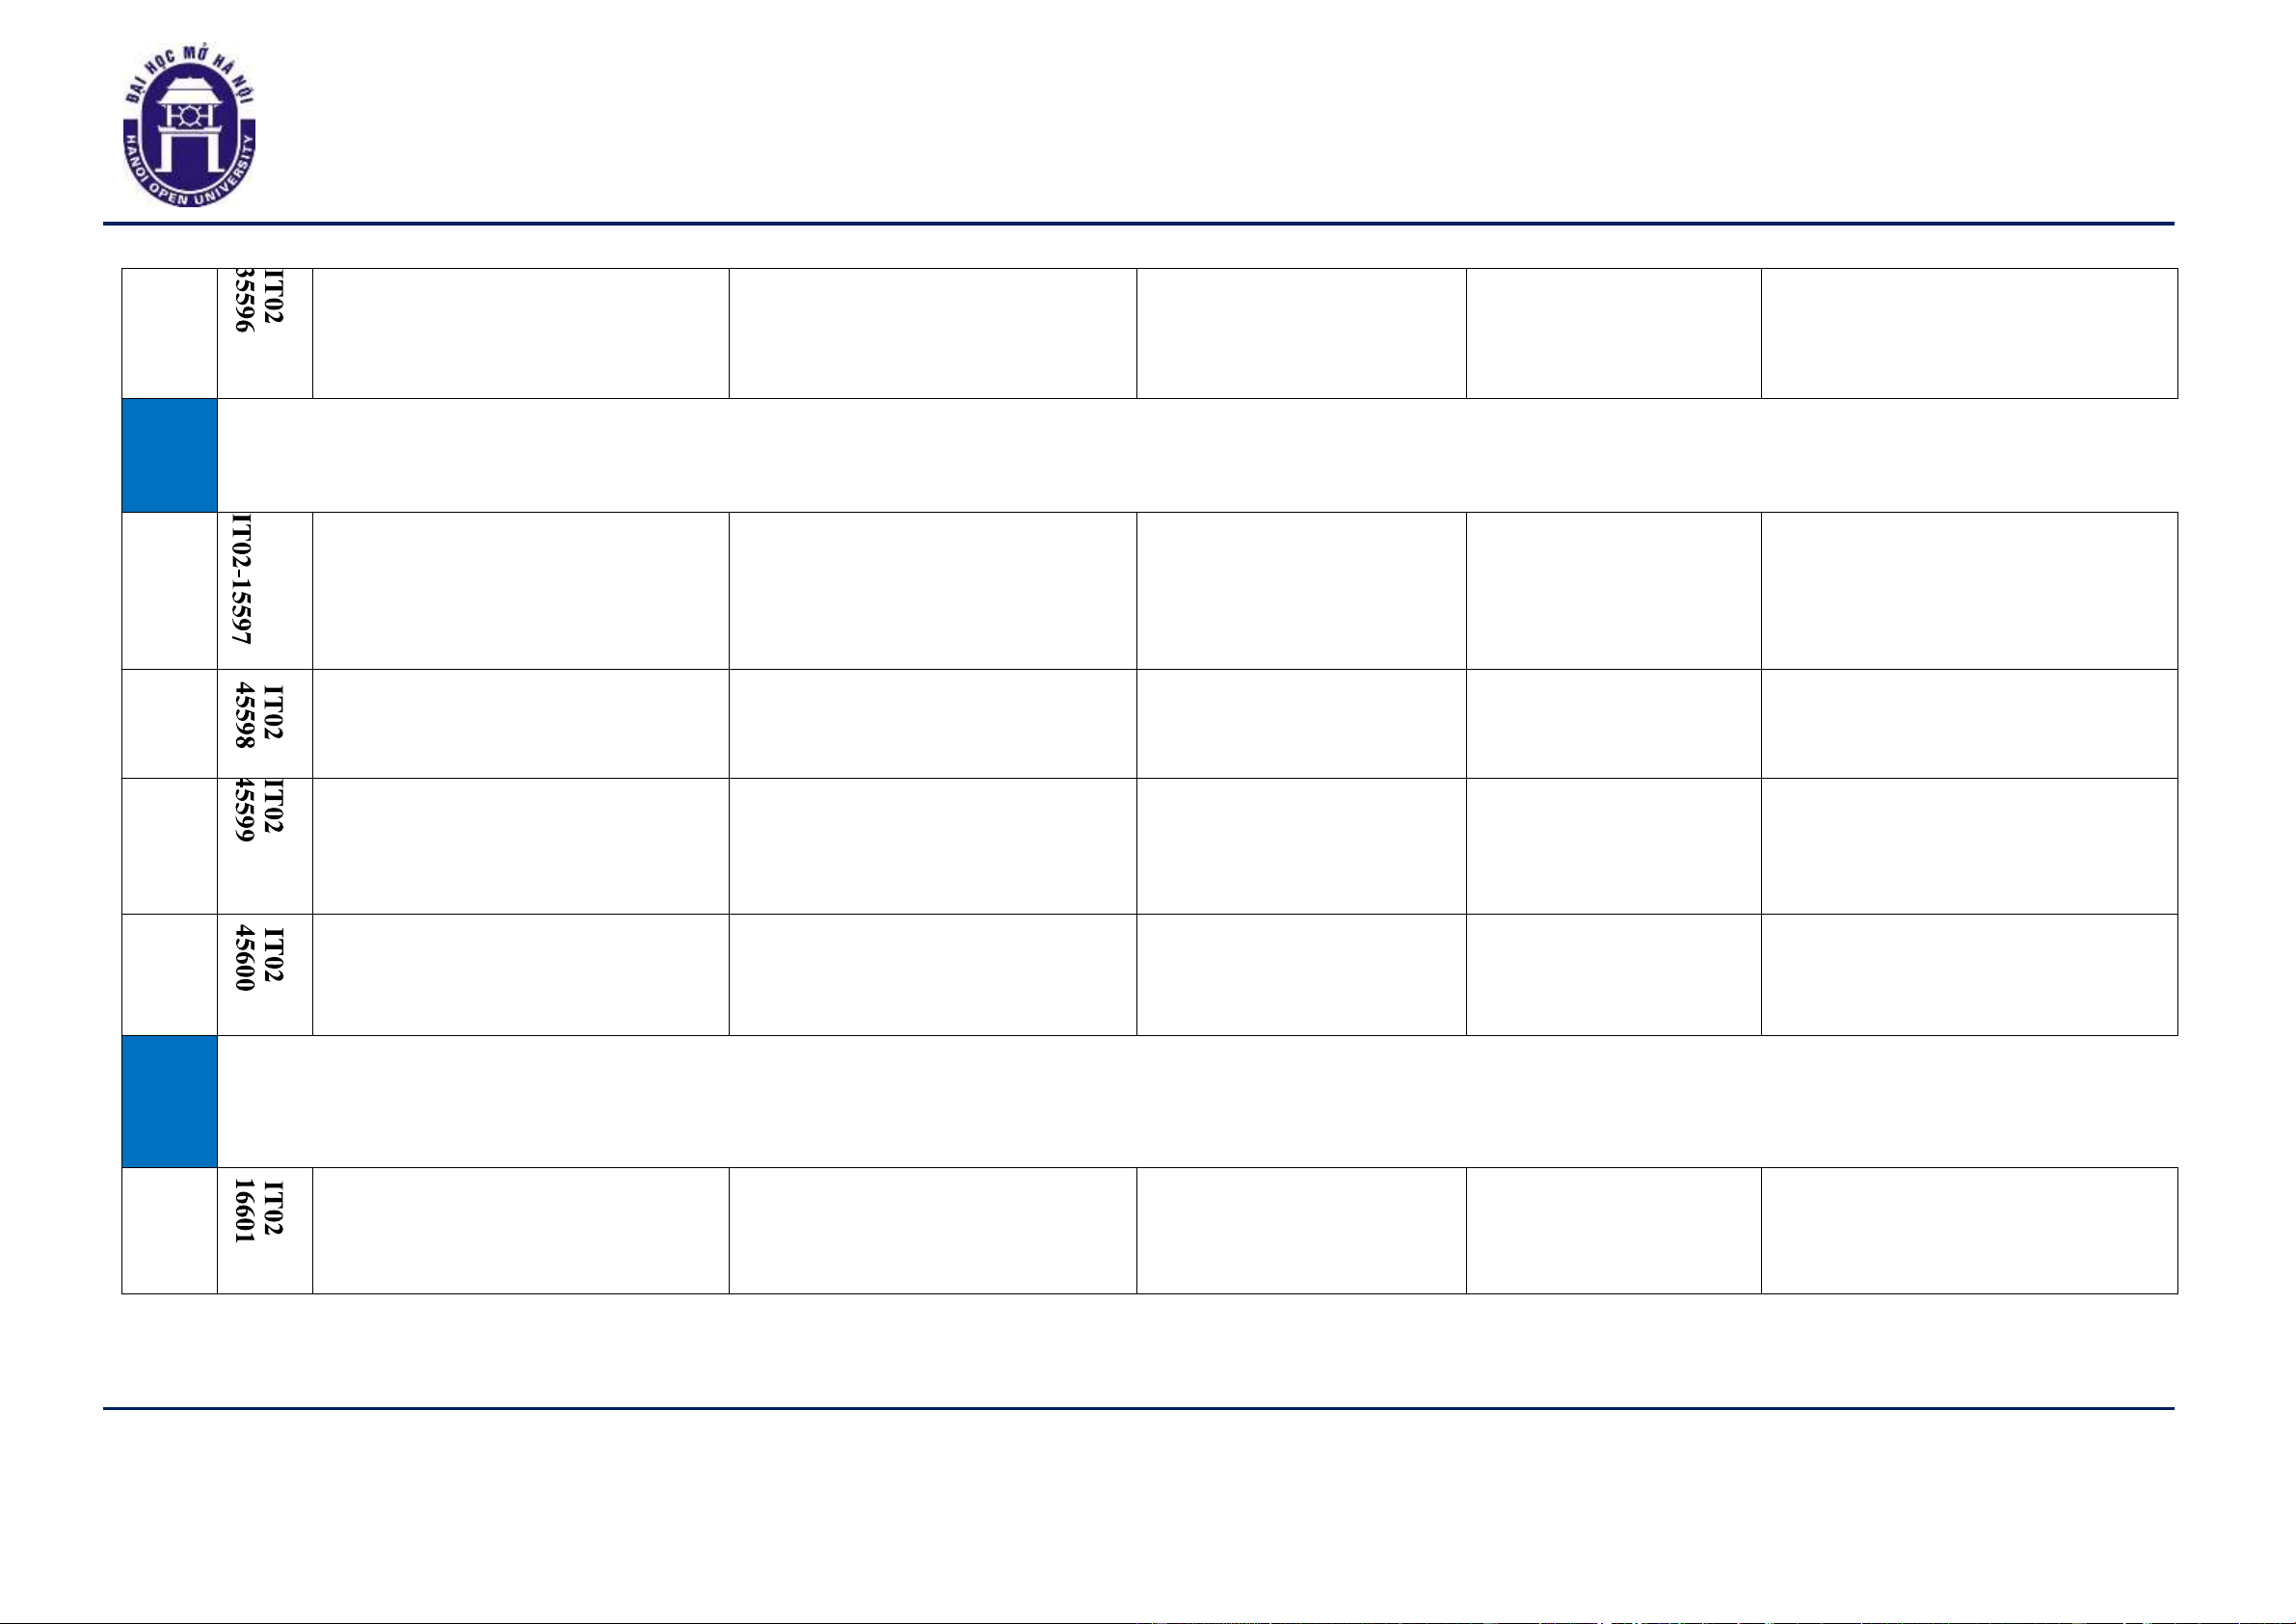Select rightmost cell in the IT02-15597 row
The height and width of the screenshot is (1624, 2296).
[x=1968, y=590]
